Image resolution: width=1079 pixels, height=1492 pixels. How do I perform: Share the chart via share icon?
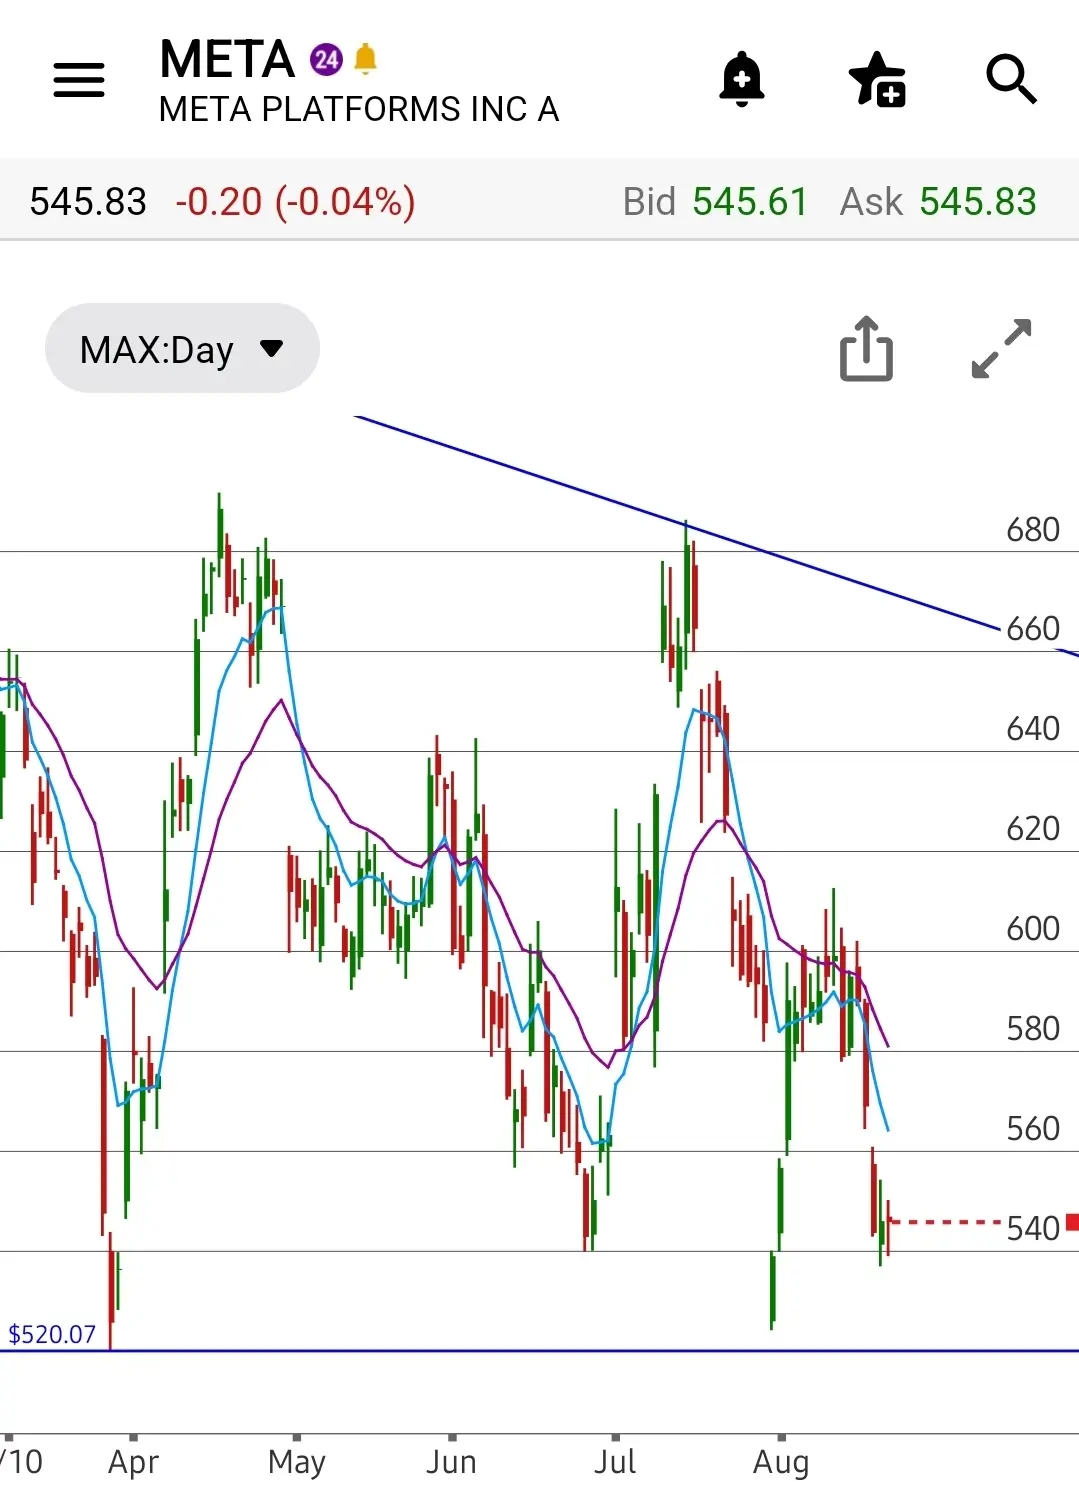pos(866,348)
